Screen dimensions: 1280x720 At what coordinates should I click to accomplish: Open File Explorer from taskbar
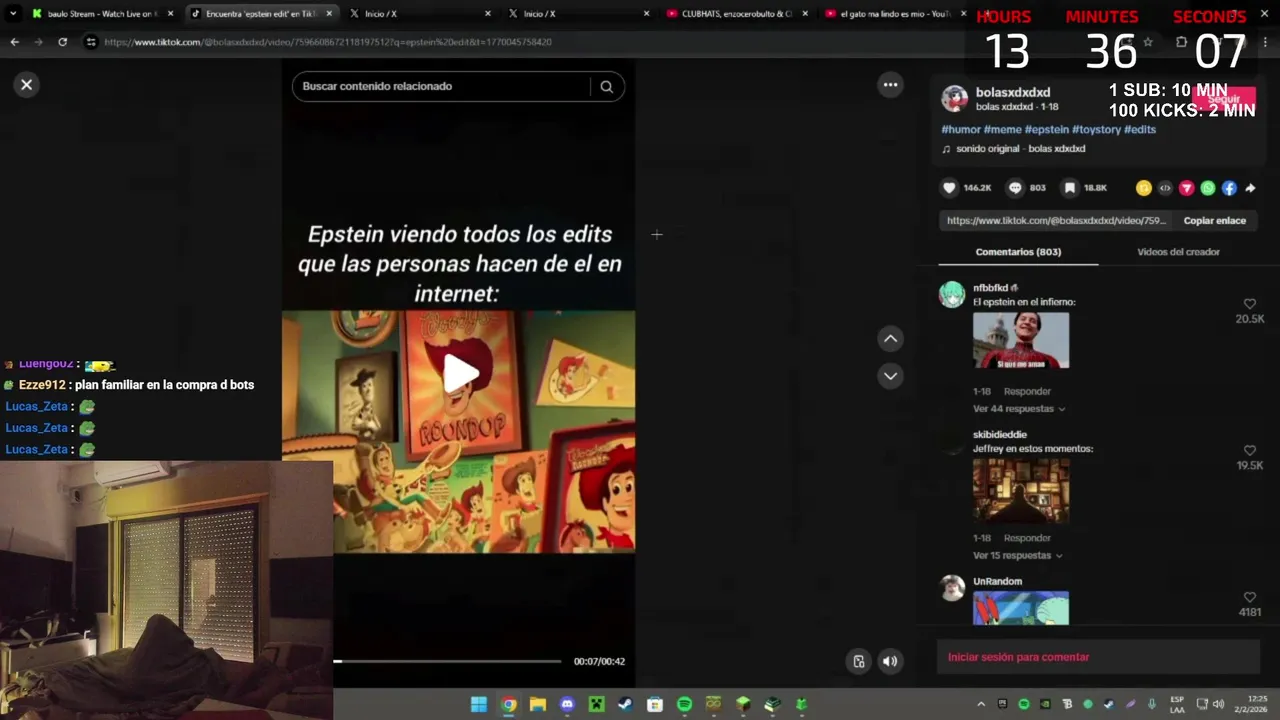(537, 704)
